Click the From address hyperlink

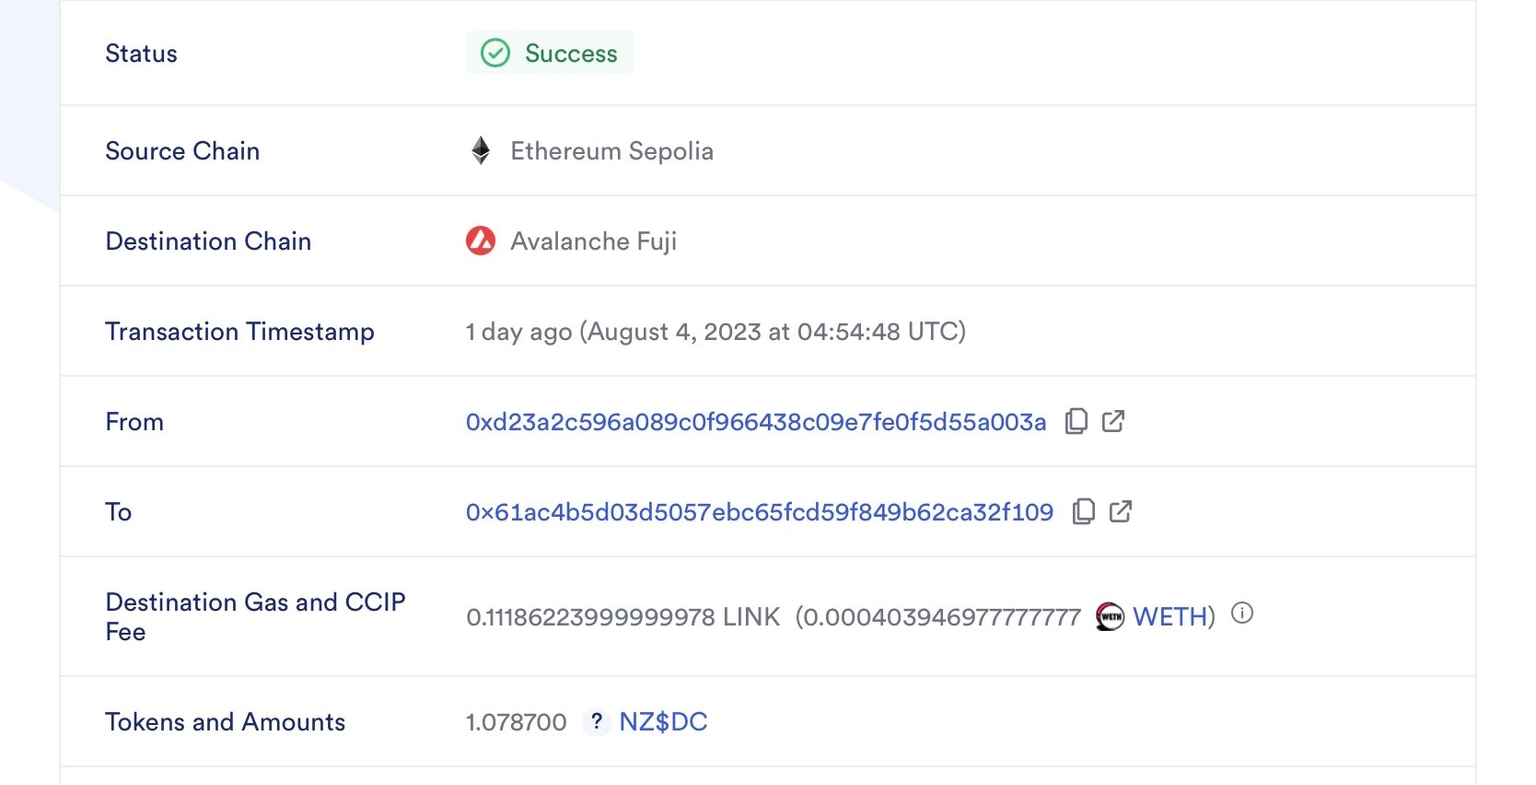(x=755, y=421)
